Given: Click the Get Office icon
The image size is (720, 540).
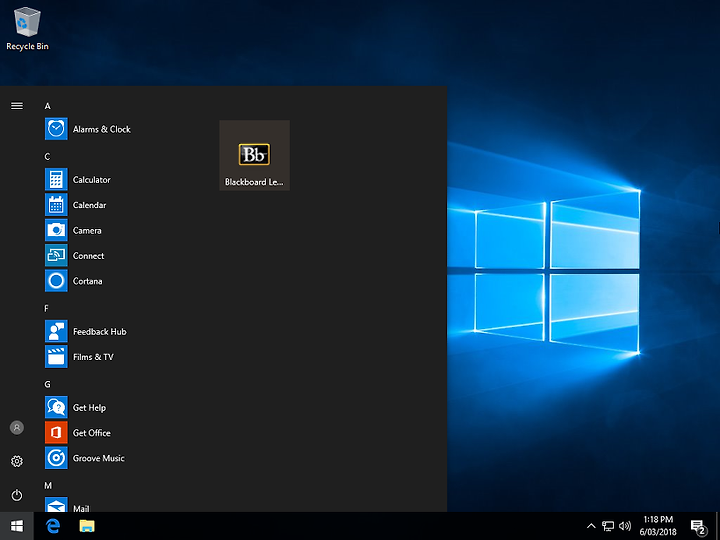Looking at the screenshot, I should click(x=56, y=433).
